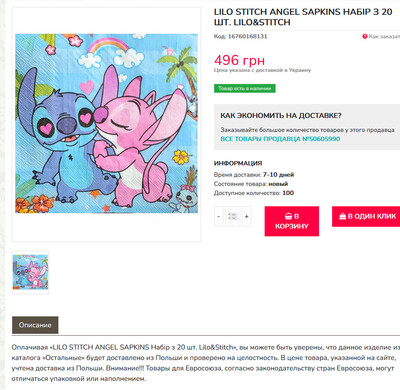Click 'Как экономить на доставке?' heading
The image size is (400, 390).
point(281,116)
